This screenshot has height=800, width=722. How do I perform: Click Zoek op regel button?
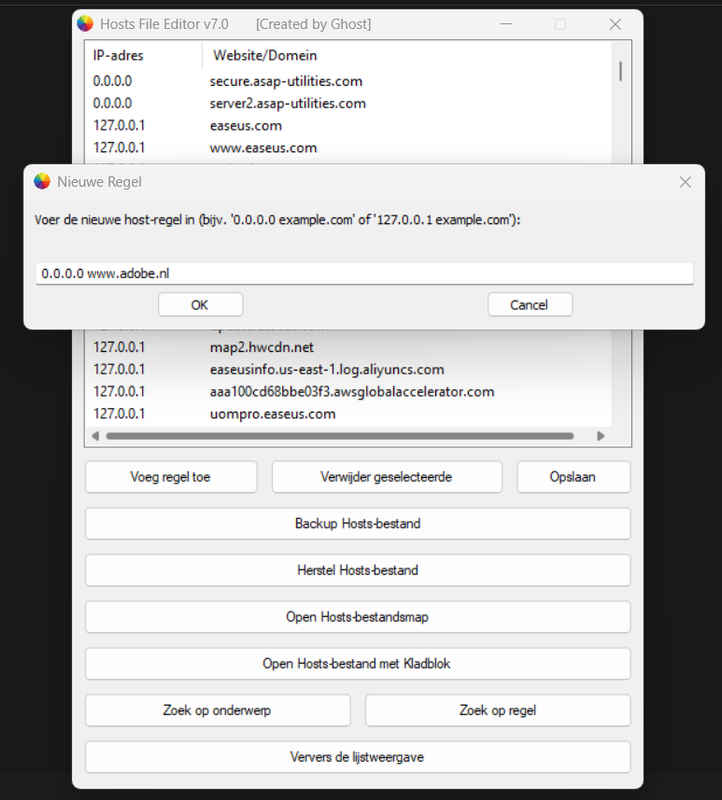pos(498,711)
